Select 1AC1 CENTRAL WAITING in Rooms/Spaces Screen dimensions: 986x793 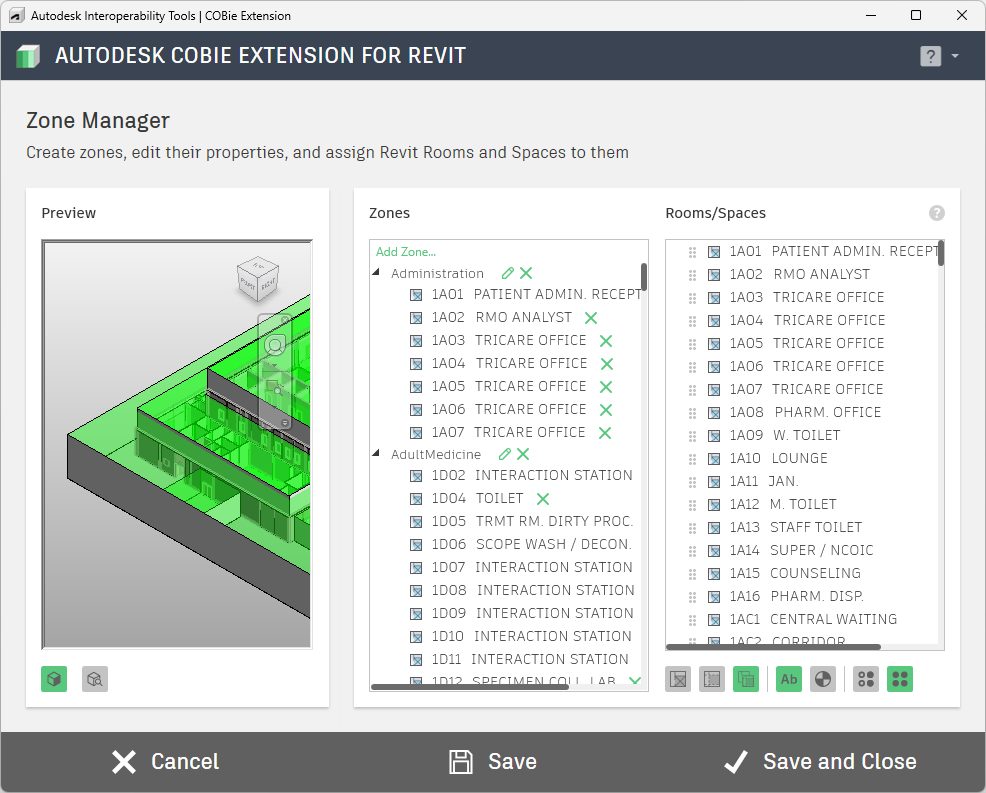(803, 619)
